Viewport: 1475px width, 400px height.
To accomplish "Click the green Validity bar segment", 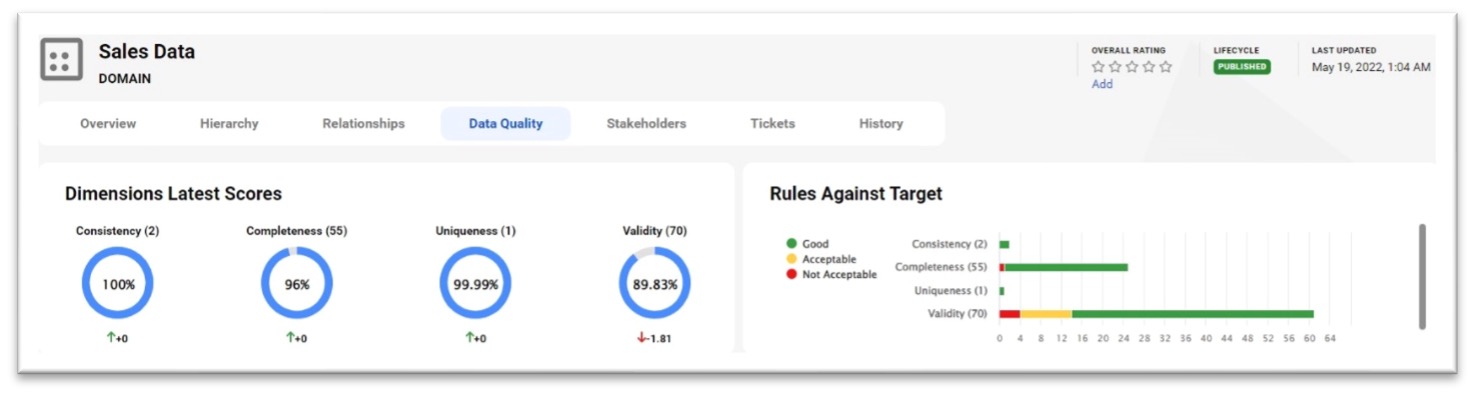I will click(1192, 314).
